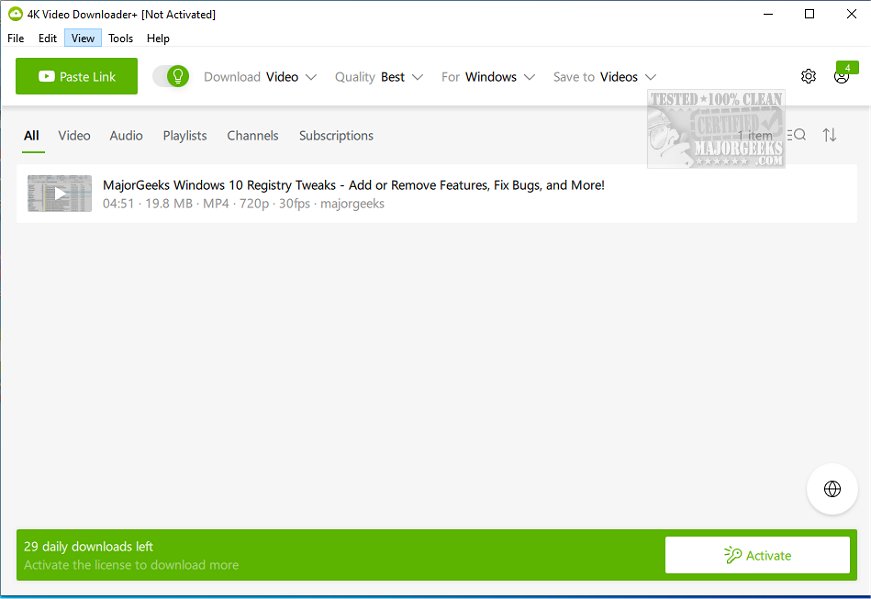Switch to the Subscriptions tab

tap(336, 135)
